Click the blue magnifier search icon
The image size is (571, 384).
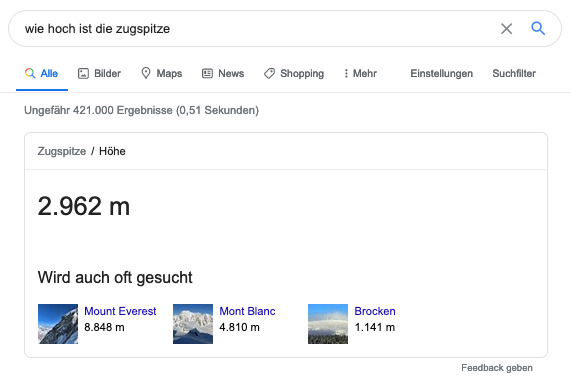coord(538,28)
